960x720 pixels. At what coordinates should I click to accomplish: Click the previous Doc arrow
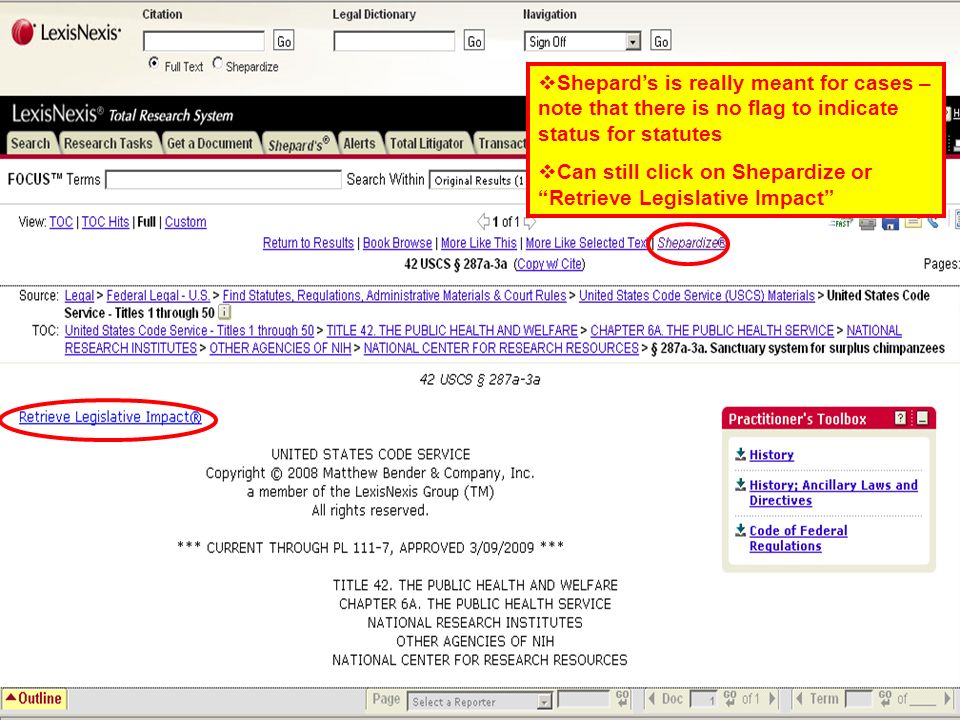pyautogui.click(x=651, y=699)
